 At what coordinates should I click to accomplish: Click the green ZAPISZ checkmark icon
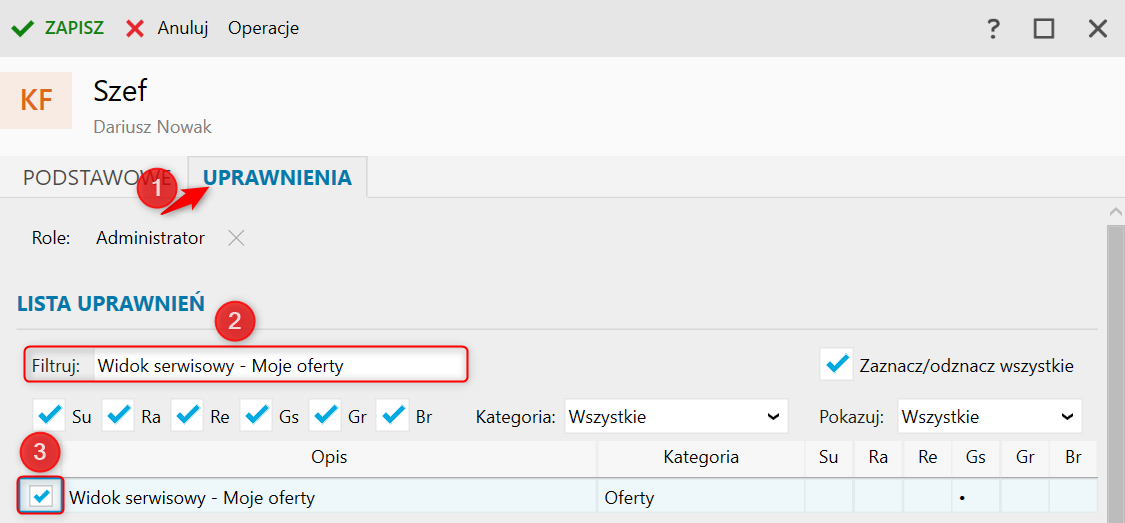pyautogui.click(x=23, y=28)
